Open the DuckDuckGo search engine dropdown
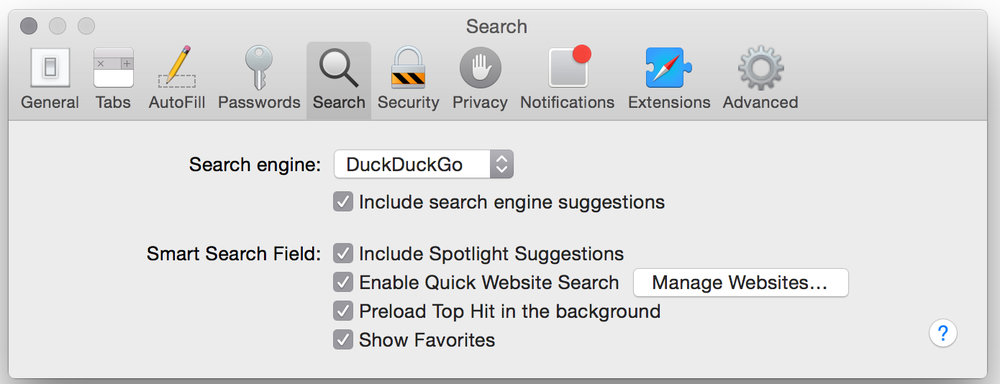The width and height of the screenshot is (1000, 384). pos(423,165)
